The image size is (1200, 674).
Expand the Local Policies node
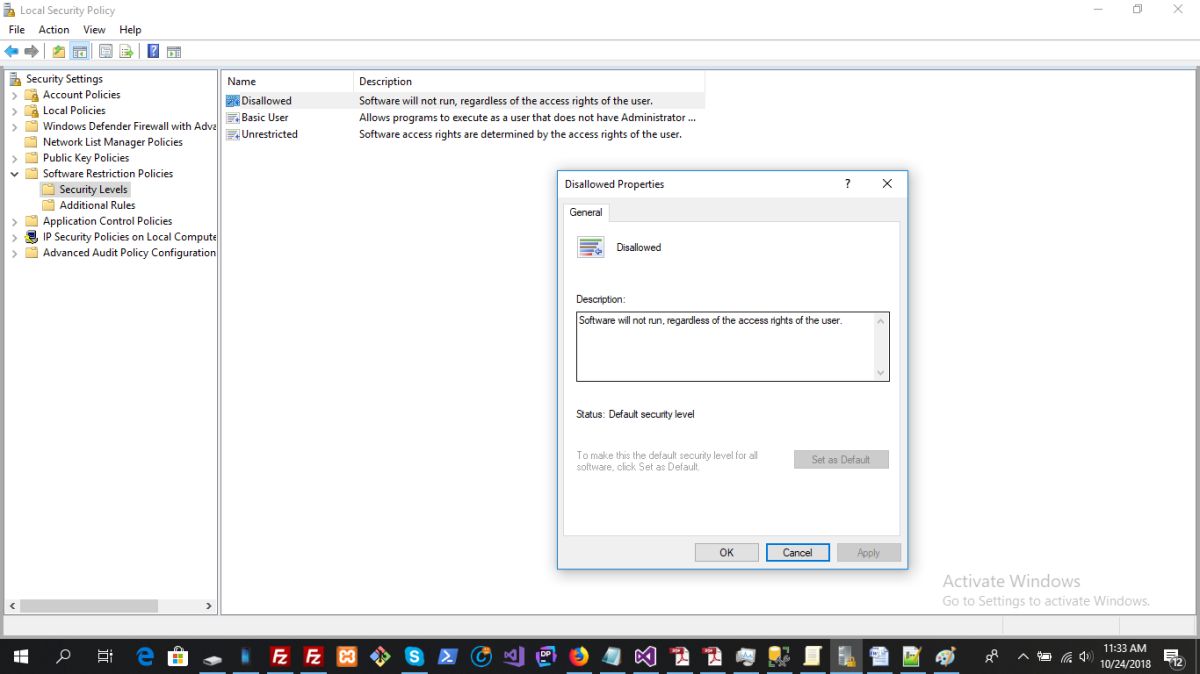coord(15,111)
